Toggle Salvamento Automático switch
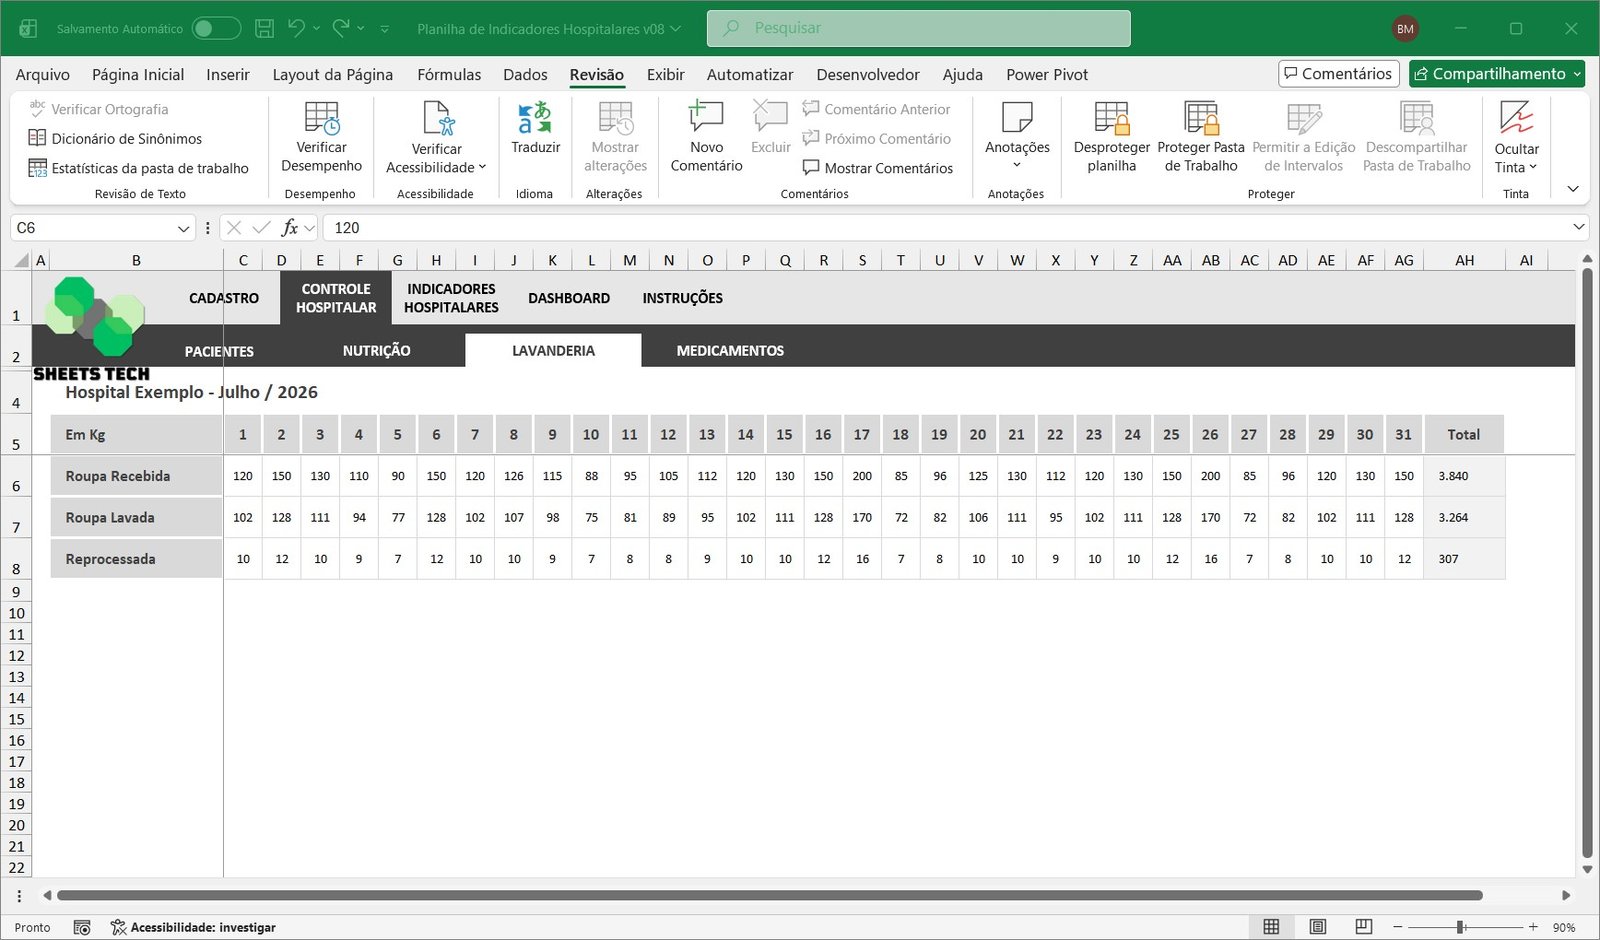This screenshot has width=1600, height=940. [x=216, y=29]
